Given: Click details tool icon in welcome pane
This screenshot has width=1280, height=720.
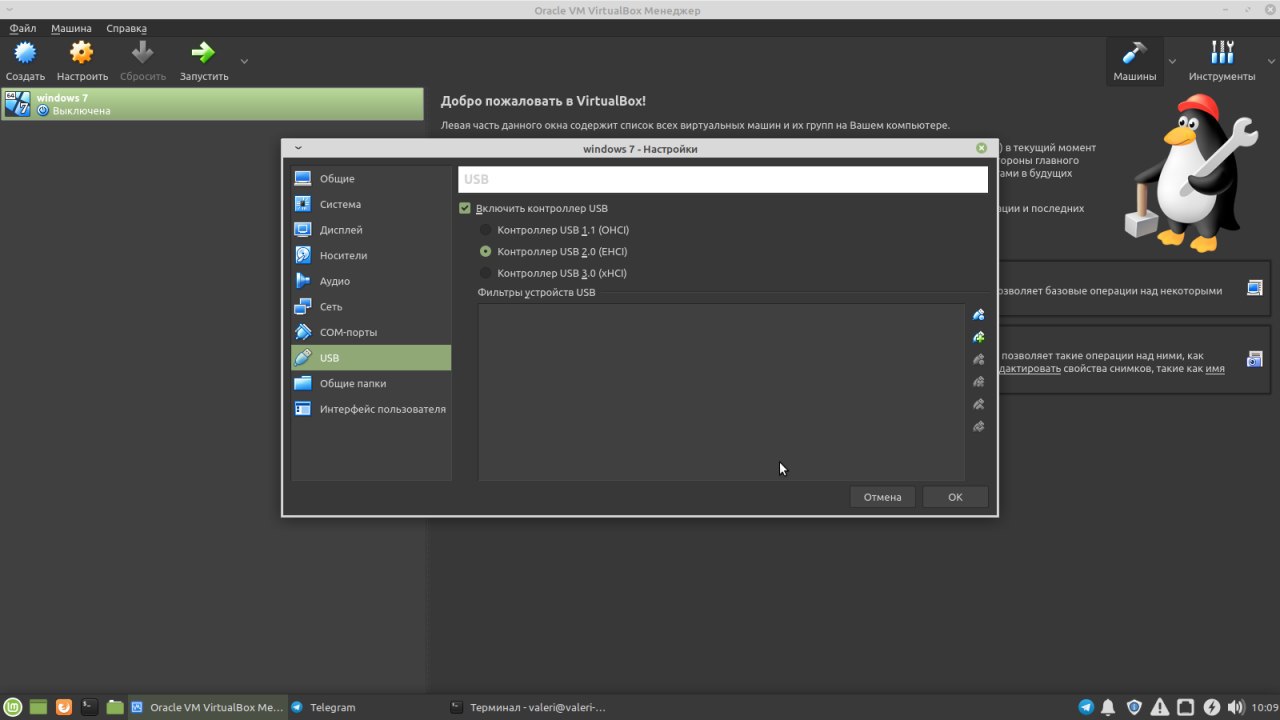Looking at the screenshot, I should 1255,289.
